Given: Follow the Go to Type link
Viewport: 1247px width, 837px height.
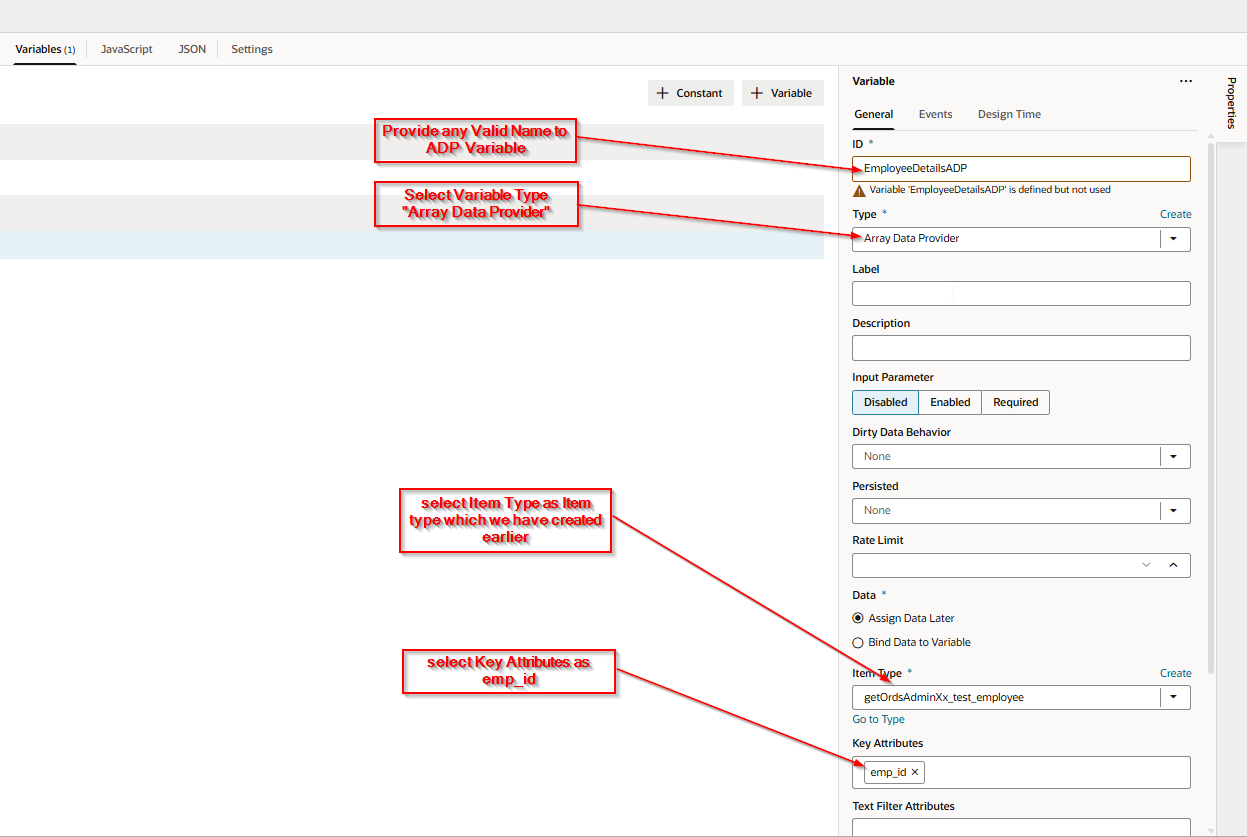Looking at the screenshot, I should [x=878, y=719].
